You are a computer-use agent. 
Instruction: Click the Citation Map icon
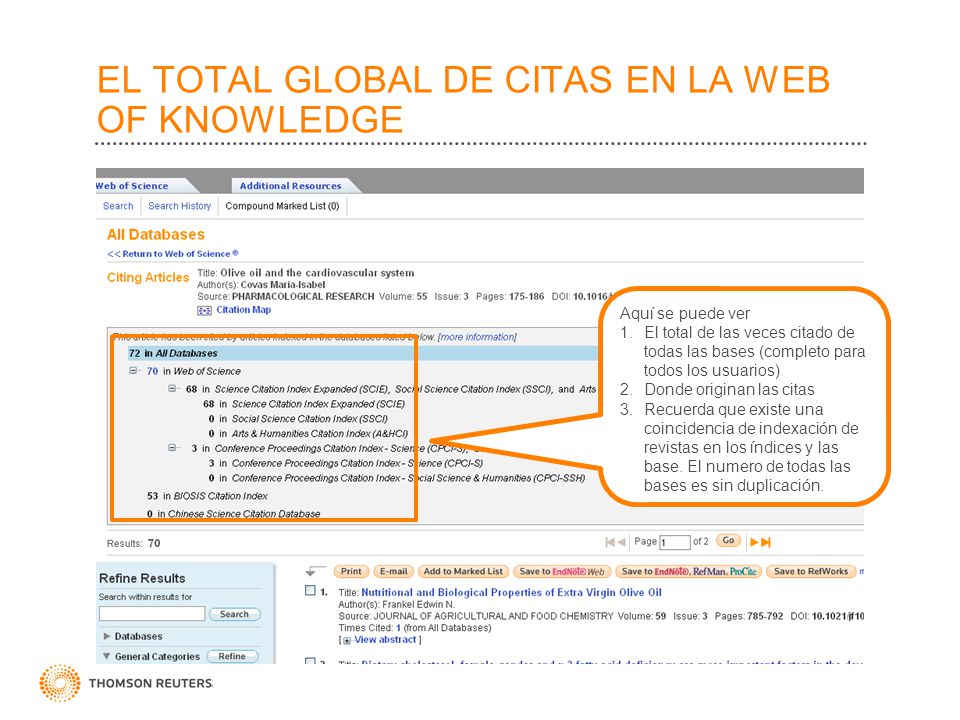204,310
